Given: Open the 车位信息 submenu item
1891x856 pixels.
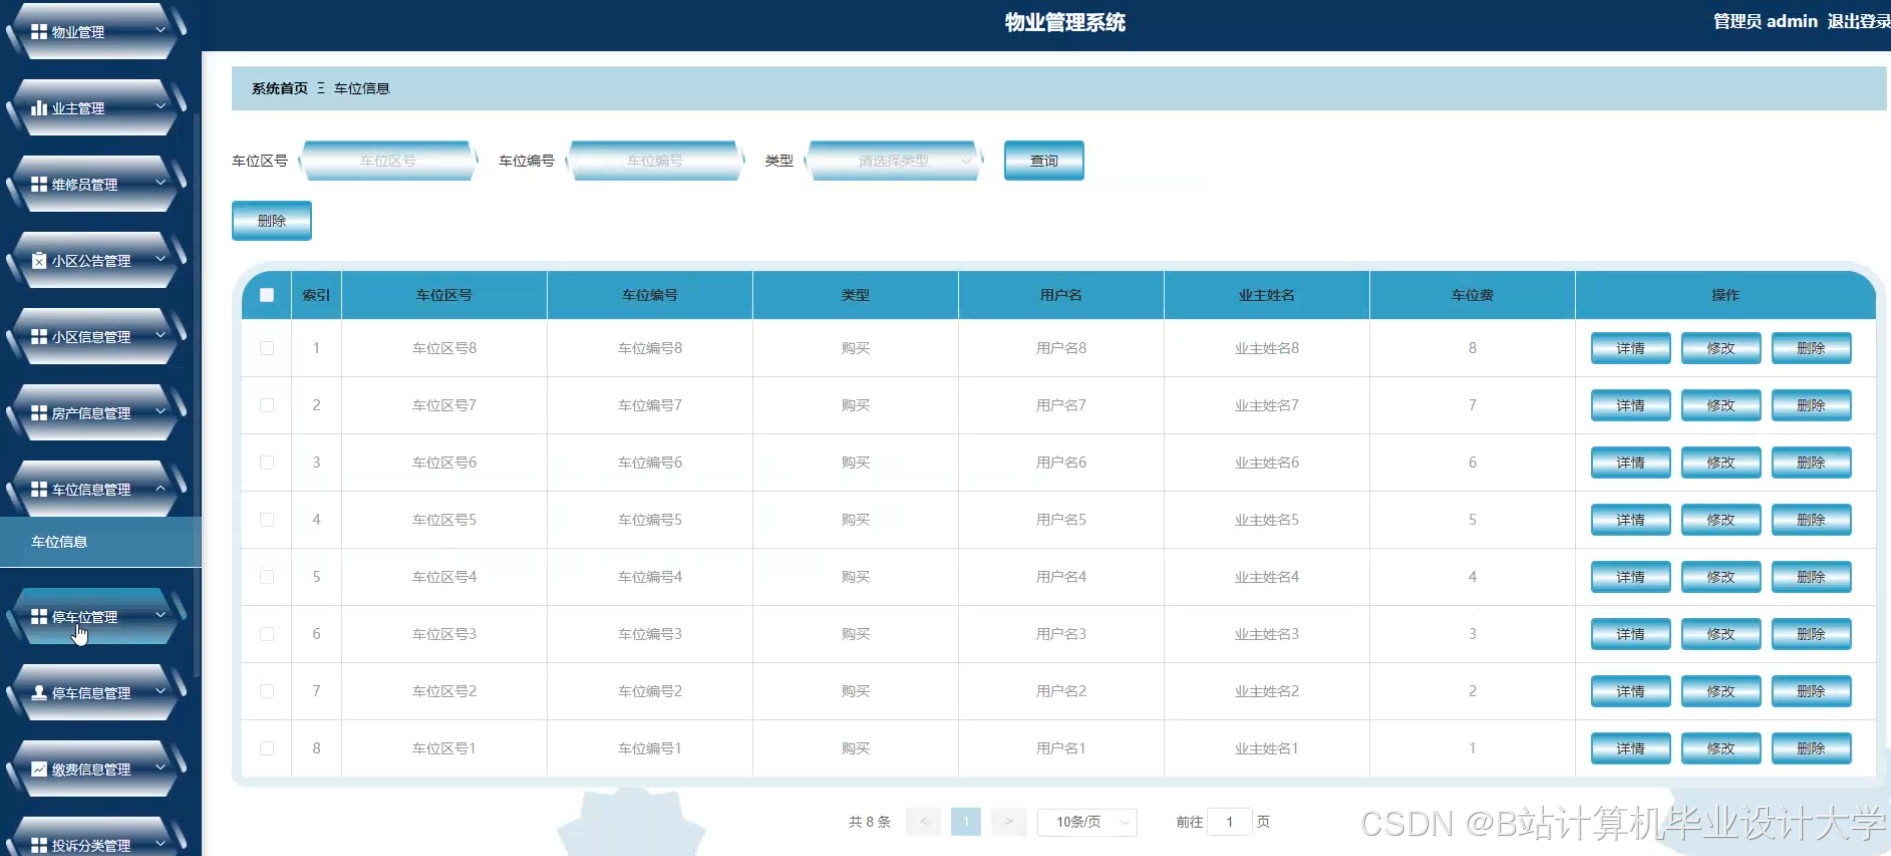Looking at the screenshot, I should click(100, 542).
